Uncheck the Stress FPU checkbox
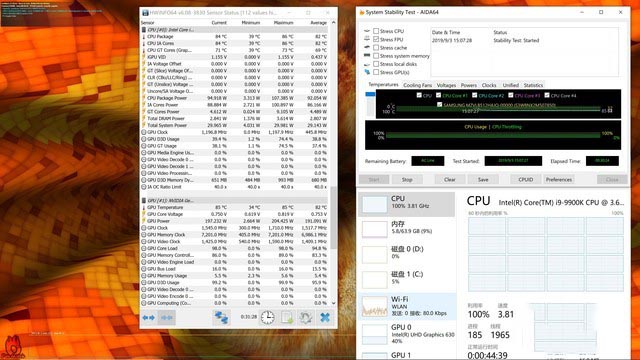The width and height of the screenshot is (640, 360). click(x=376, y=39)
